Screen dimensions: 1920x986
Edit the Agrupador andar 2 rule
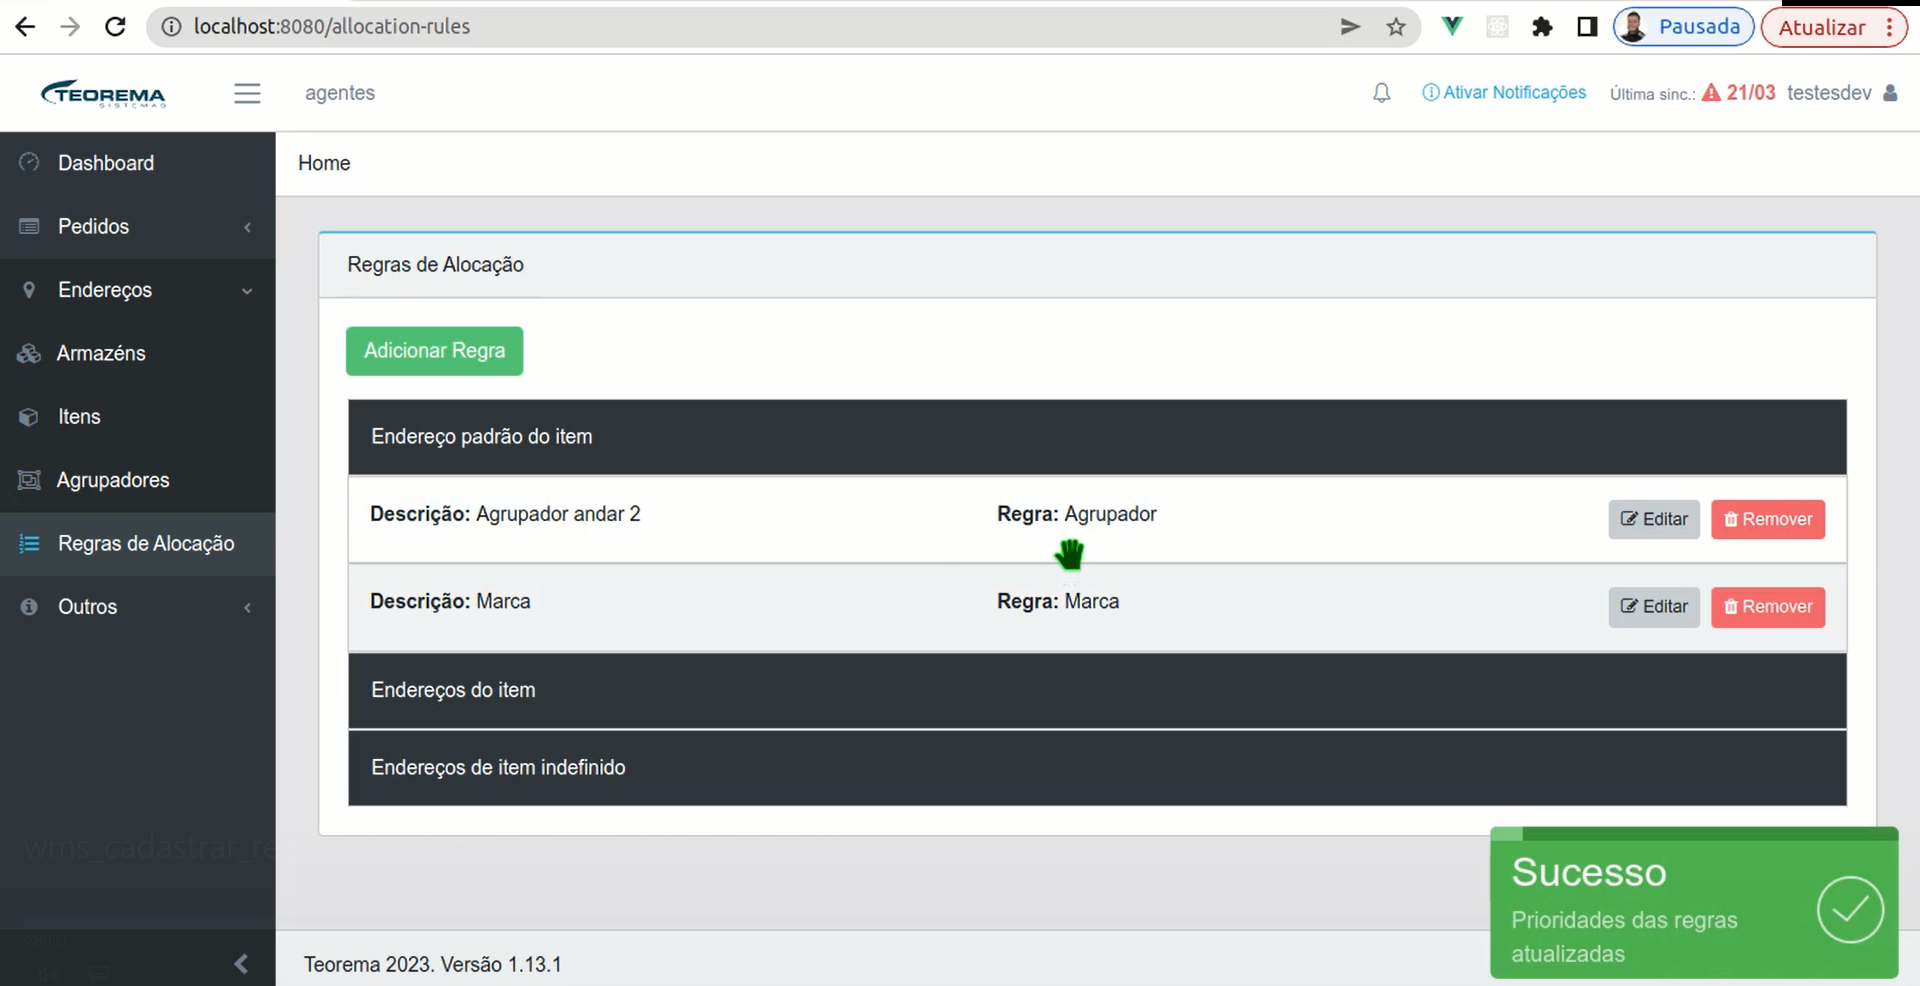click(x=1654, y=519)
